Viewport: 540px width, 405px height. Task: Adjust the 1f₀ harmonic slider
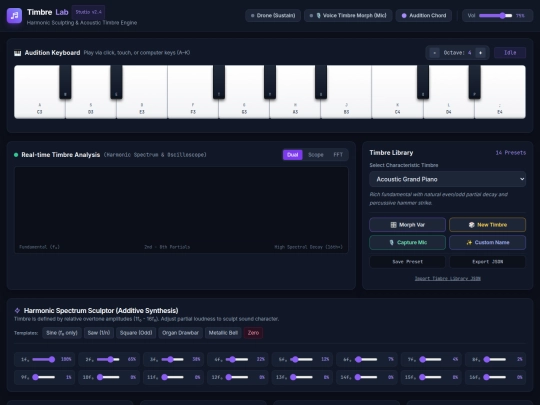[43, 360]
